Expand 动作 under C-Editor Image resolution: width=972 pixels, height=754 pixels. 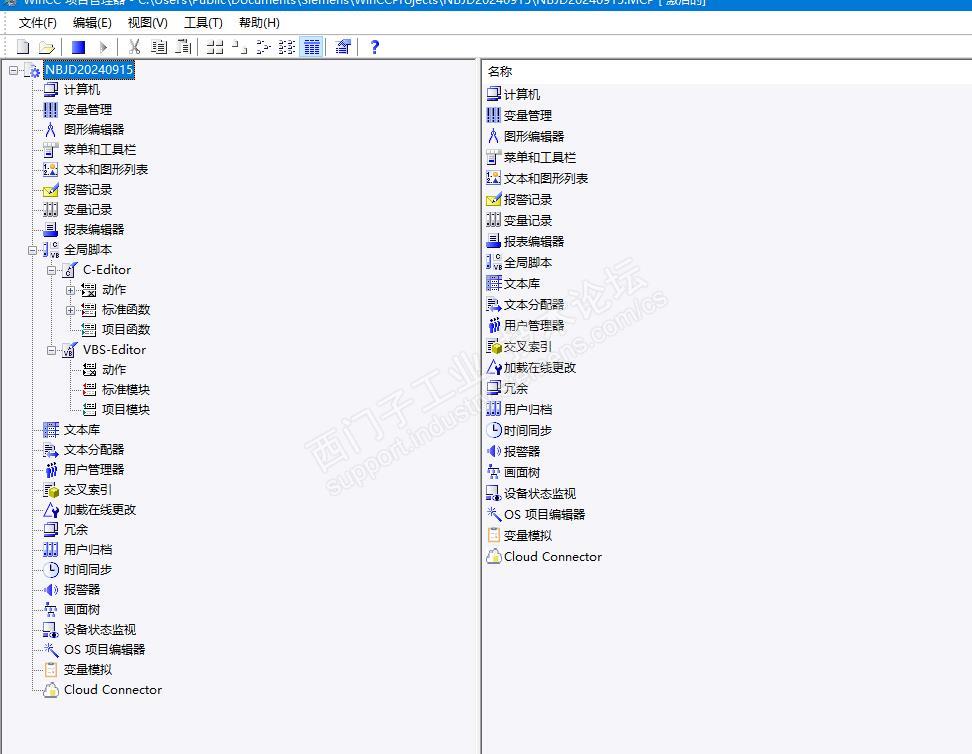click(x=71, y=290)
